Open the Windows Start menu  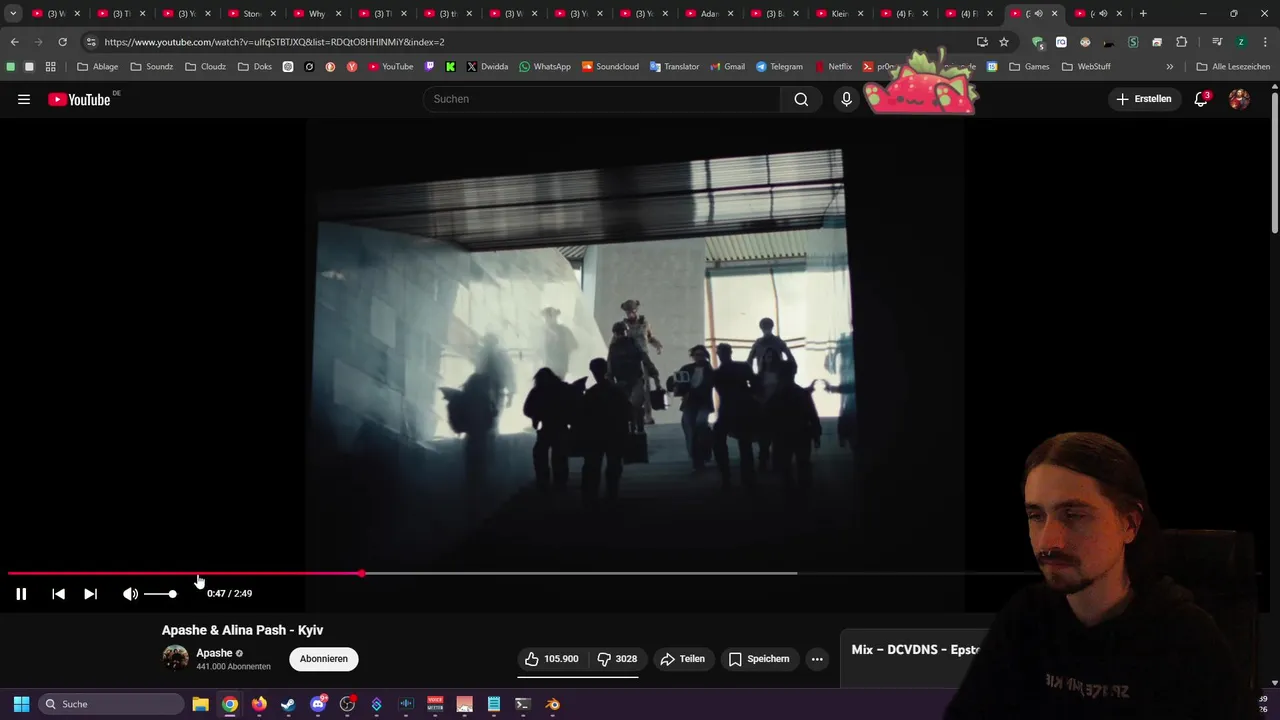pyautogui.click(x=21, y=704)
